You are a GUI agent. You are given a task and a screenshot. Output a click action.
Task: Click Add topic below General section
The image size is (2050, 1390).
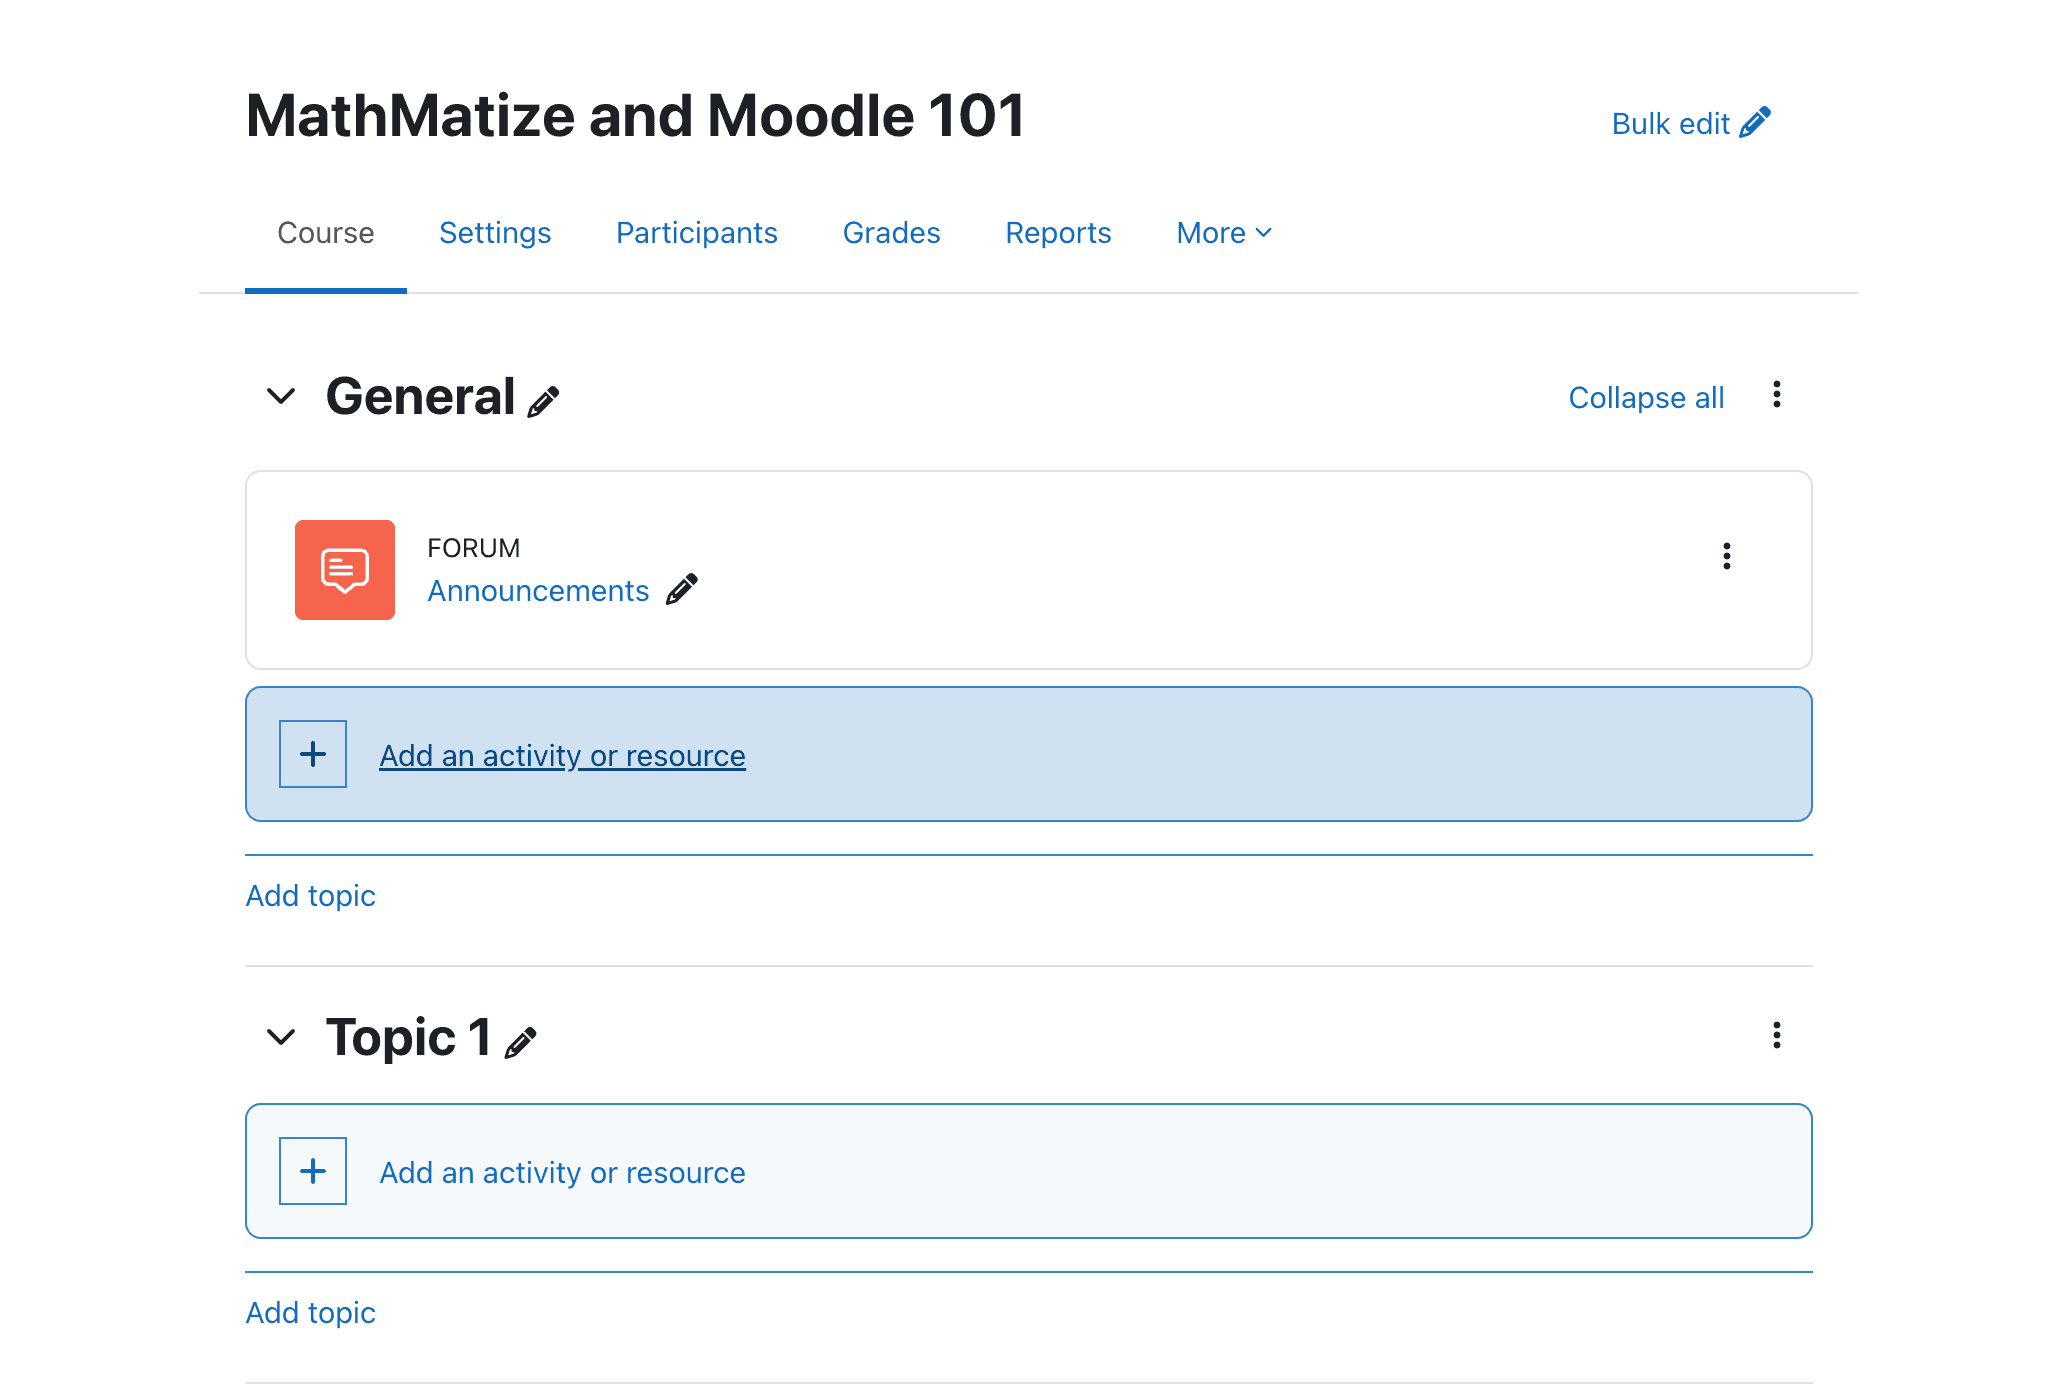311,896
